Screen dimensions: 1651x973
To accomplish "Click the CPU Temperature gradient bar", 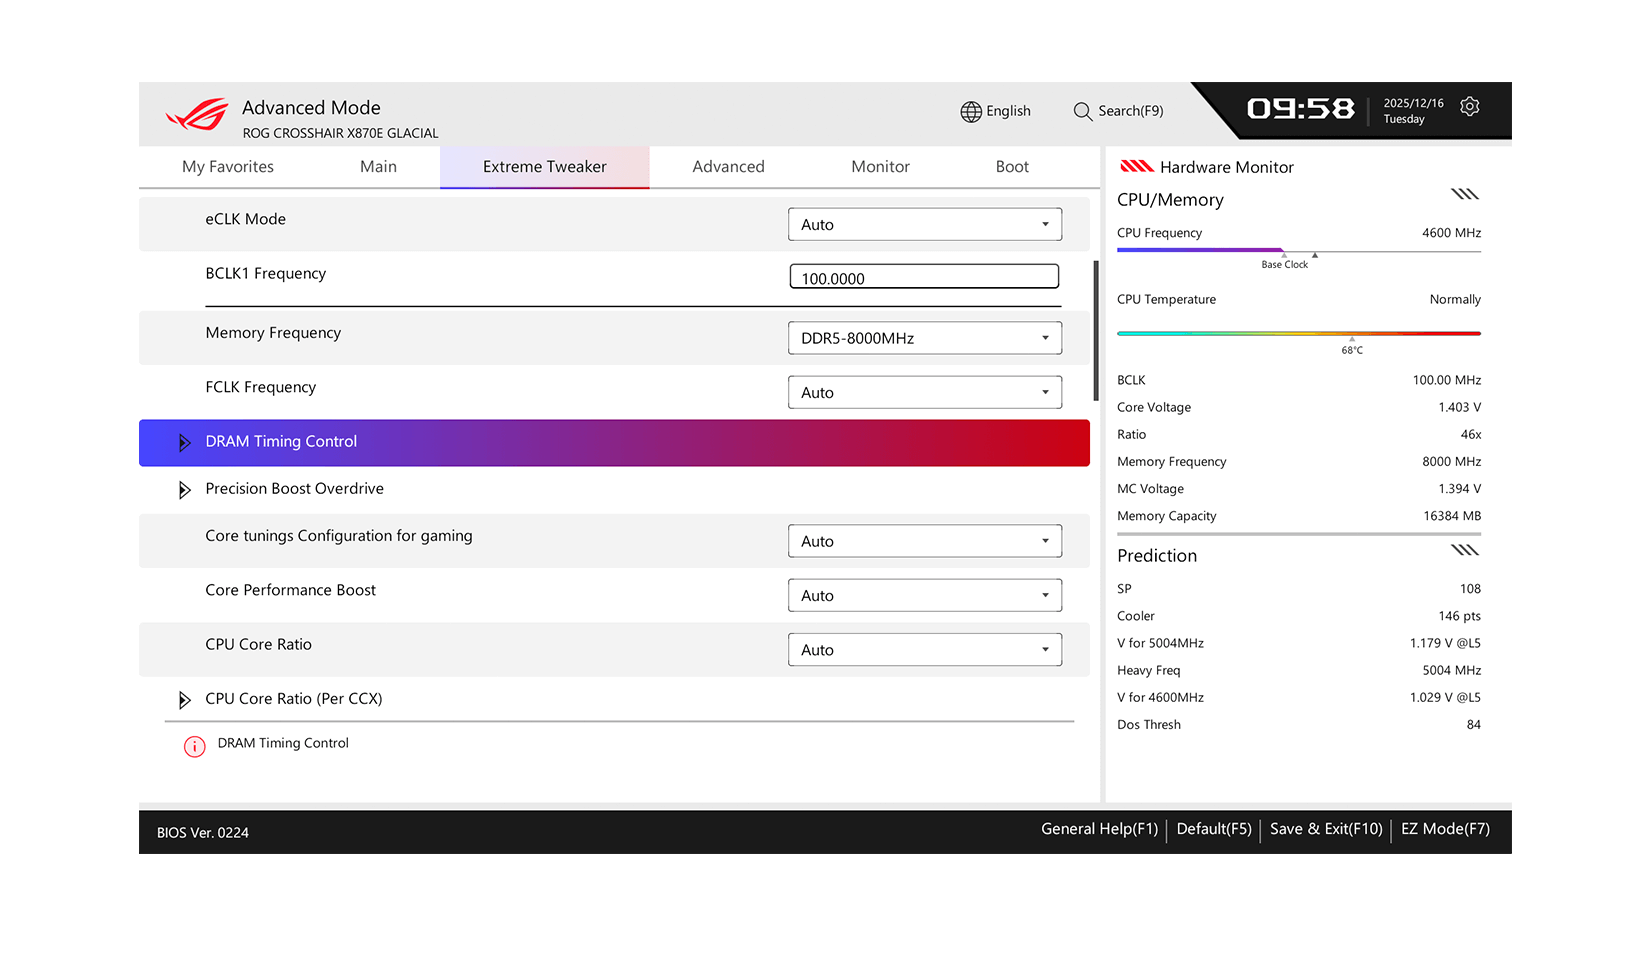I will [1298, 333].
